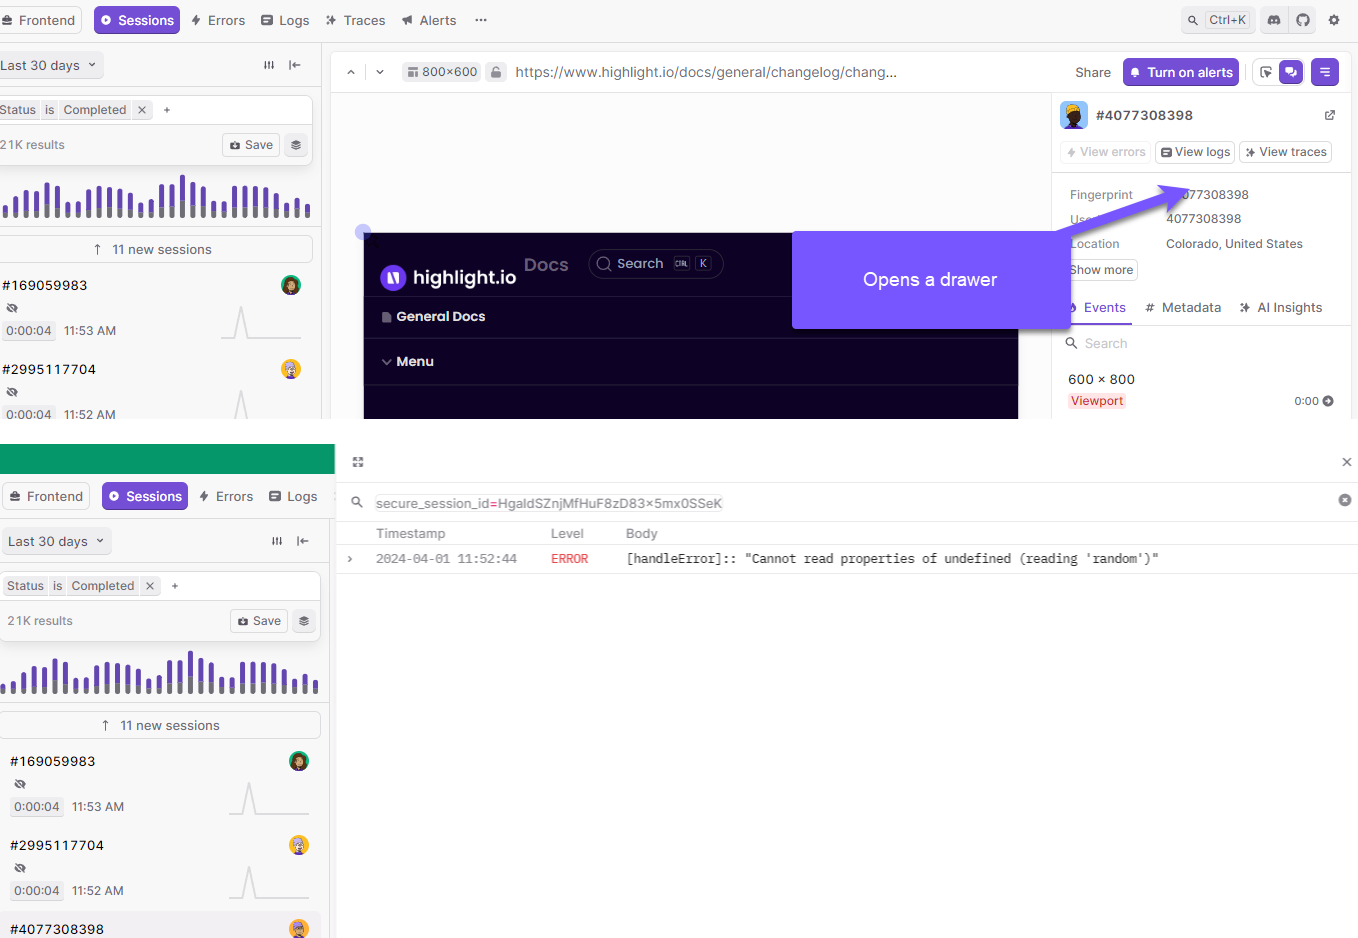This screenshot has height=938, width=1358.
Task: Open the GitHub repository icon
Action: (x=1302, y=20)
